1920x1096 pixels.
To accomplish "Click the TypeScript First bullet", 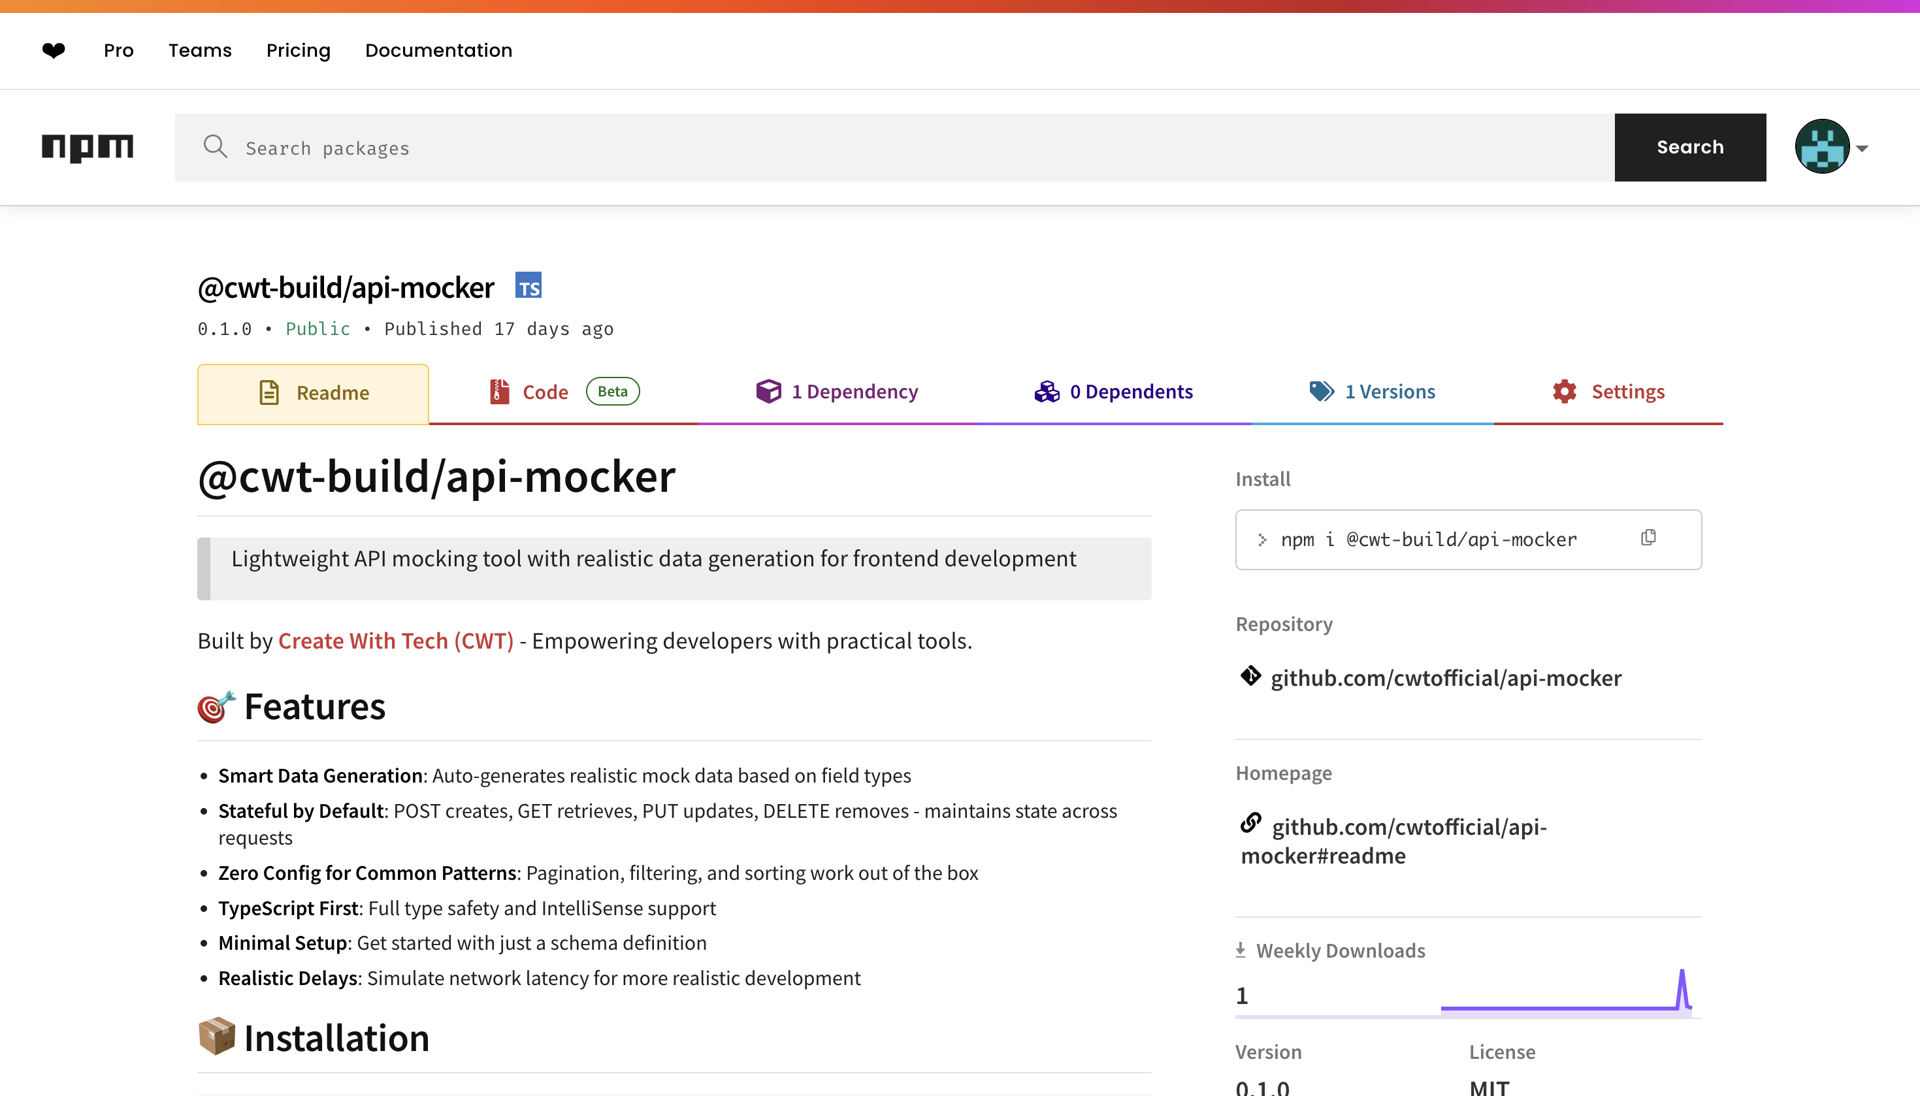I will [x=467, y=908].
